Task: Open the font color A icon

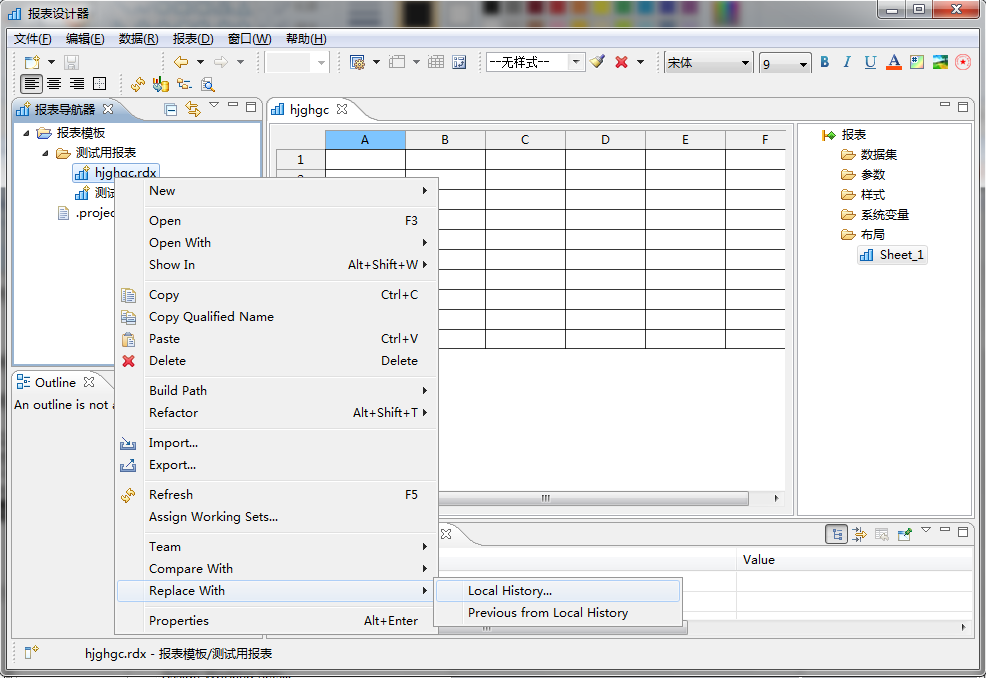Action: point(894,62)
